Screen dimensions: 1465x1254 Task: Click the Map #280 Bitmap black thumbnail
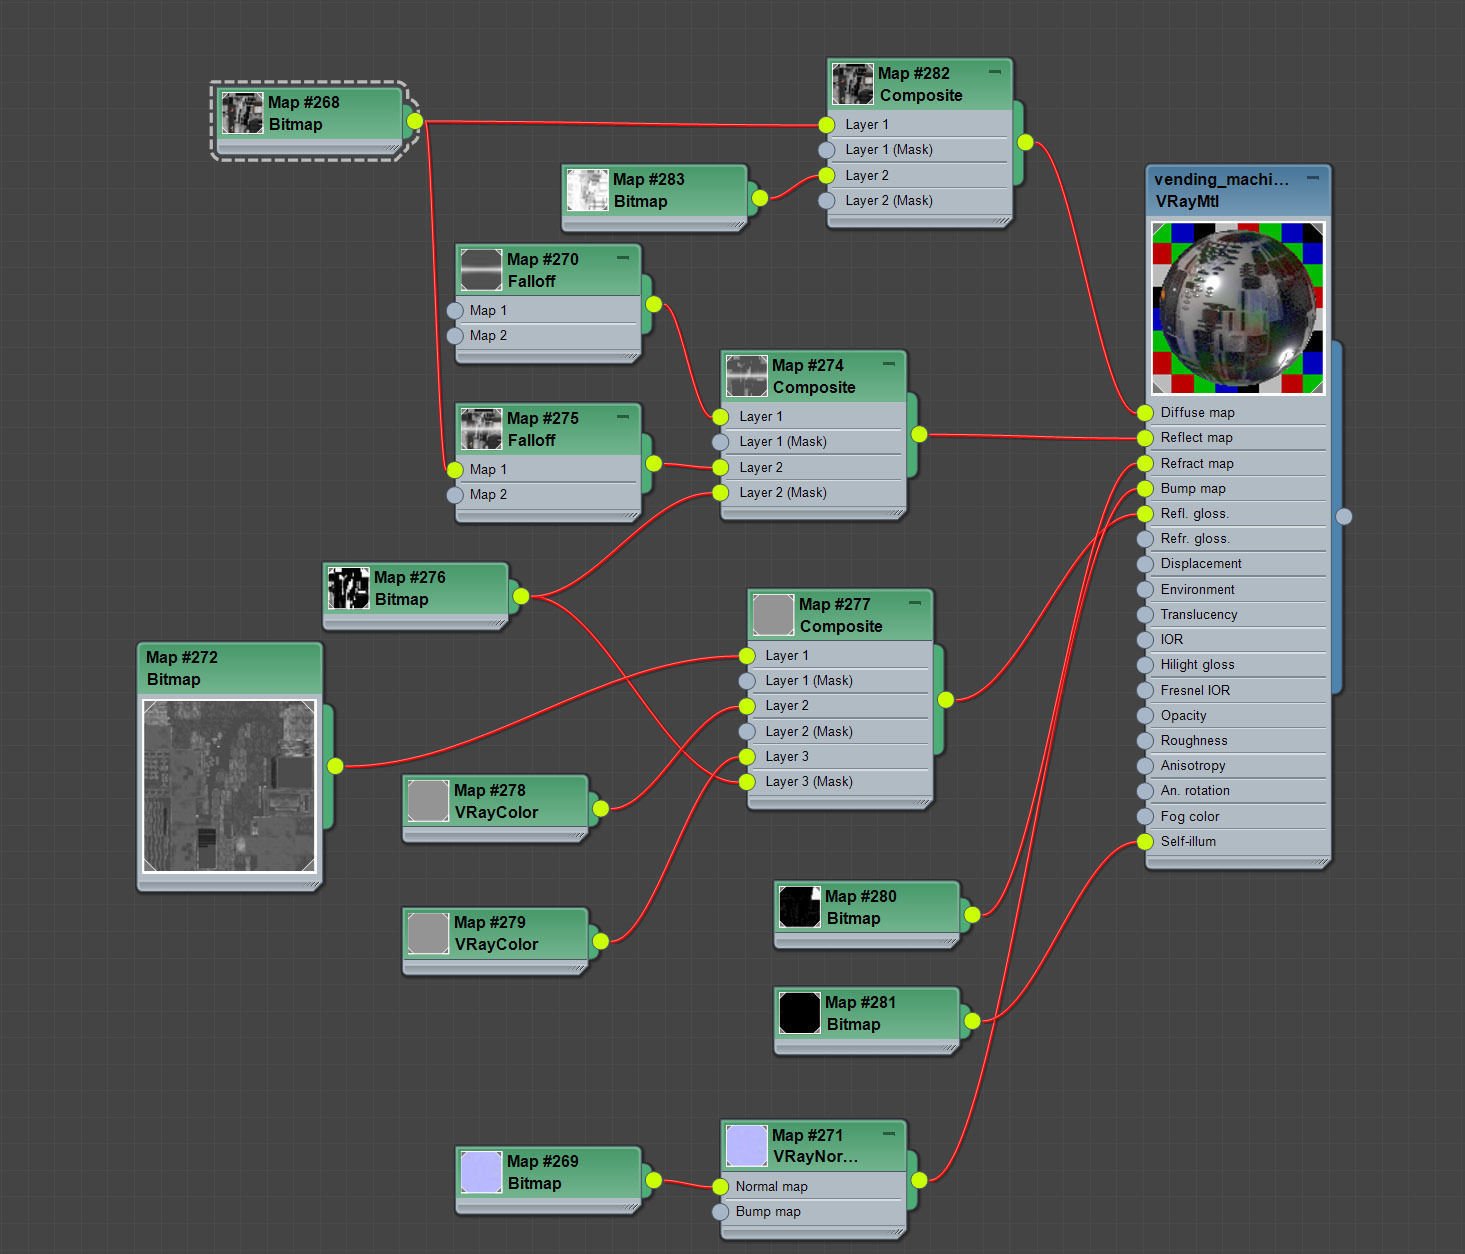click(800, 907)
